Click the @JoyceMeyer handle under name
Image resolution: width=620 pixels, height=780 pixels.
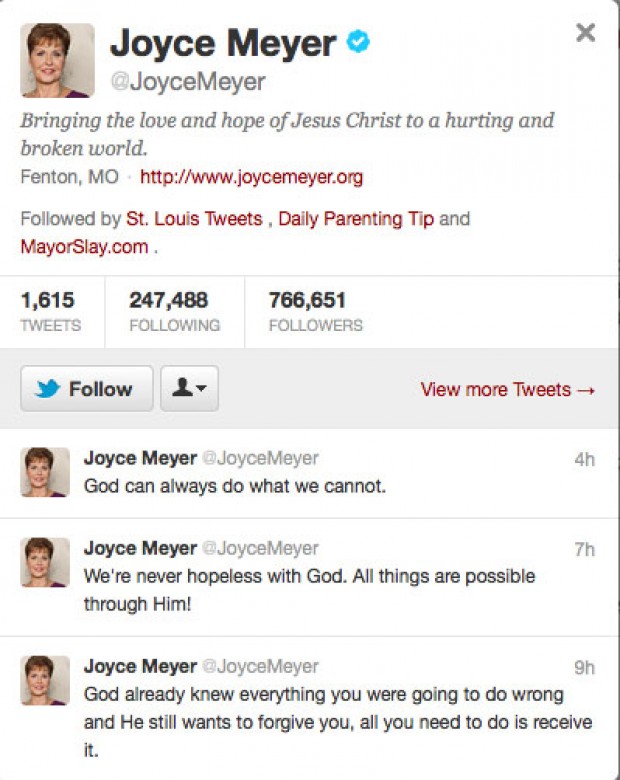(x=187, y=82)
